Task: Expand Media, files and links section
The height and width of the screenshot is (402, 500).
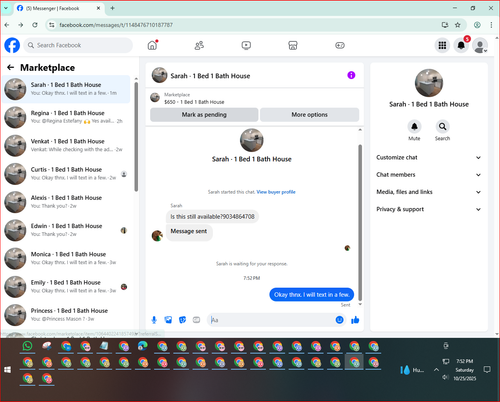Action: [x=429, y=192]
